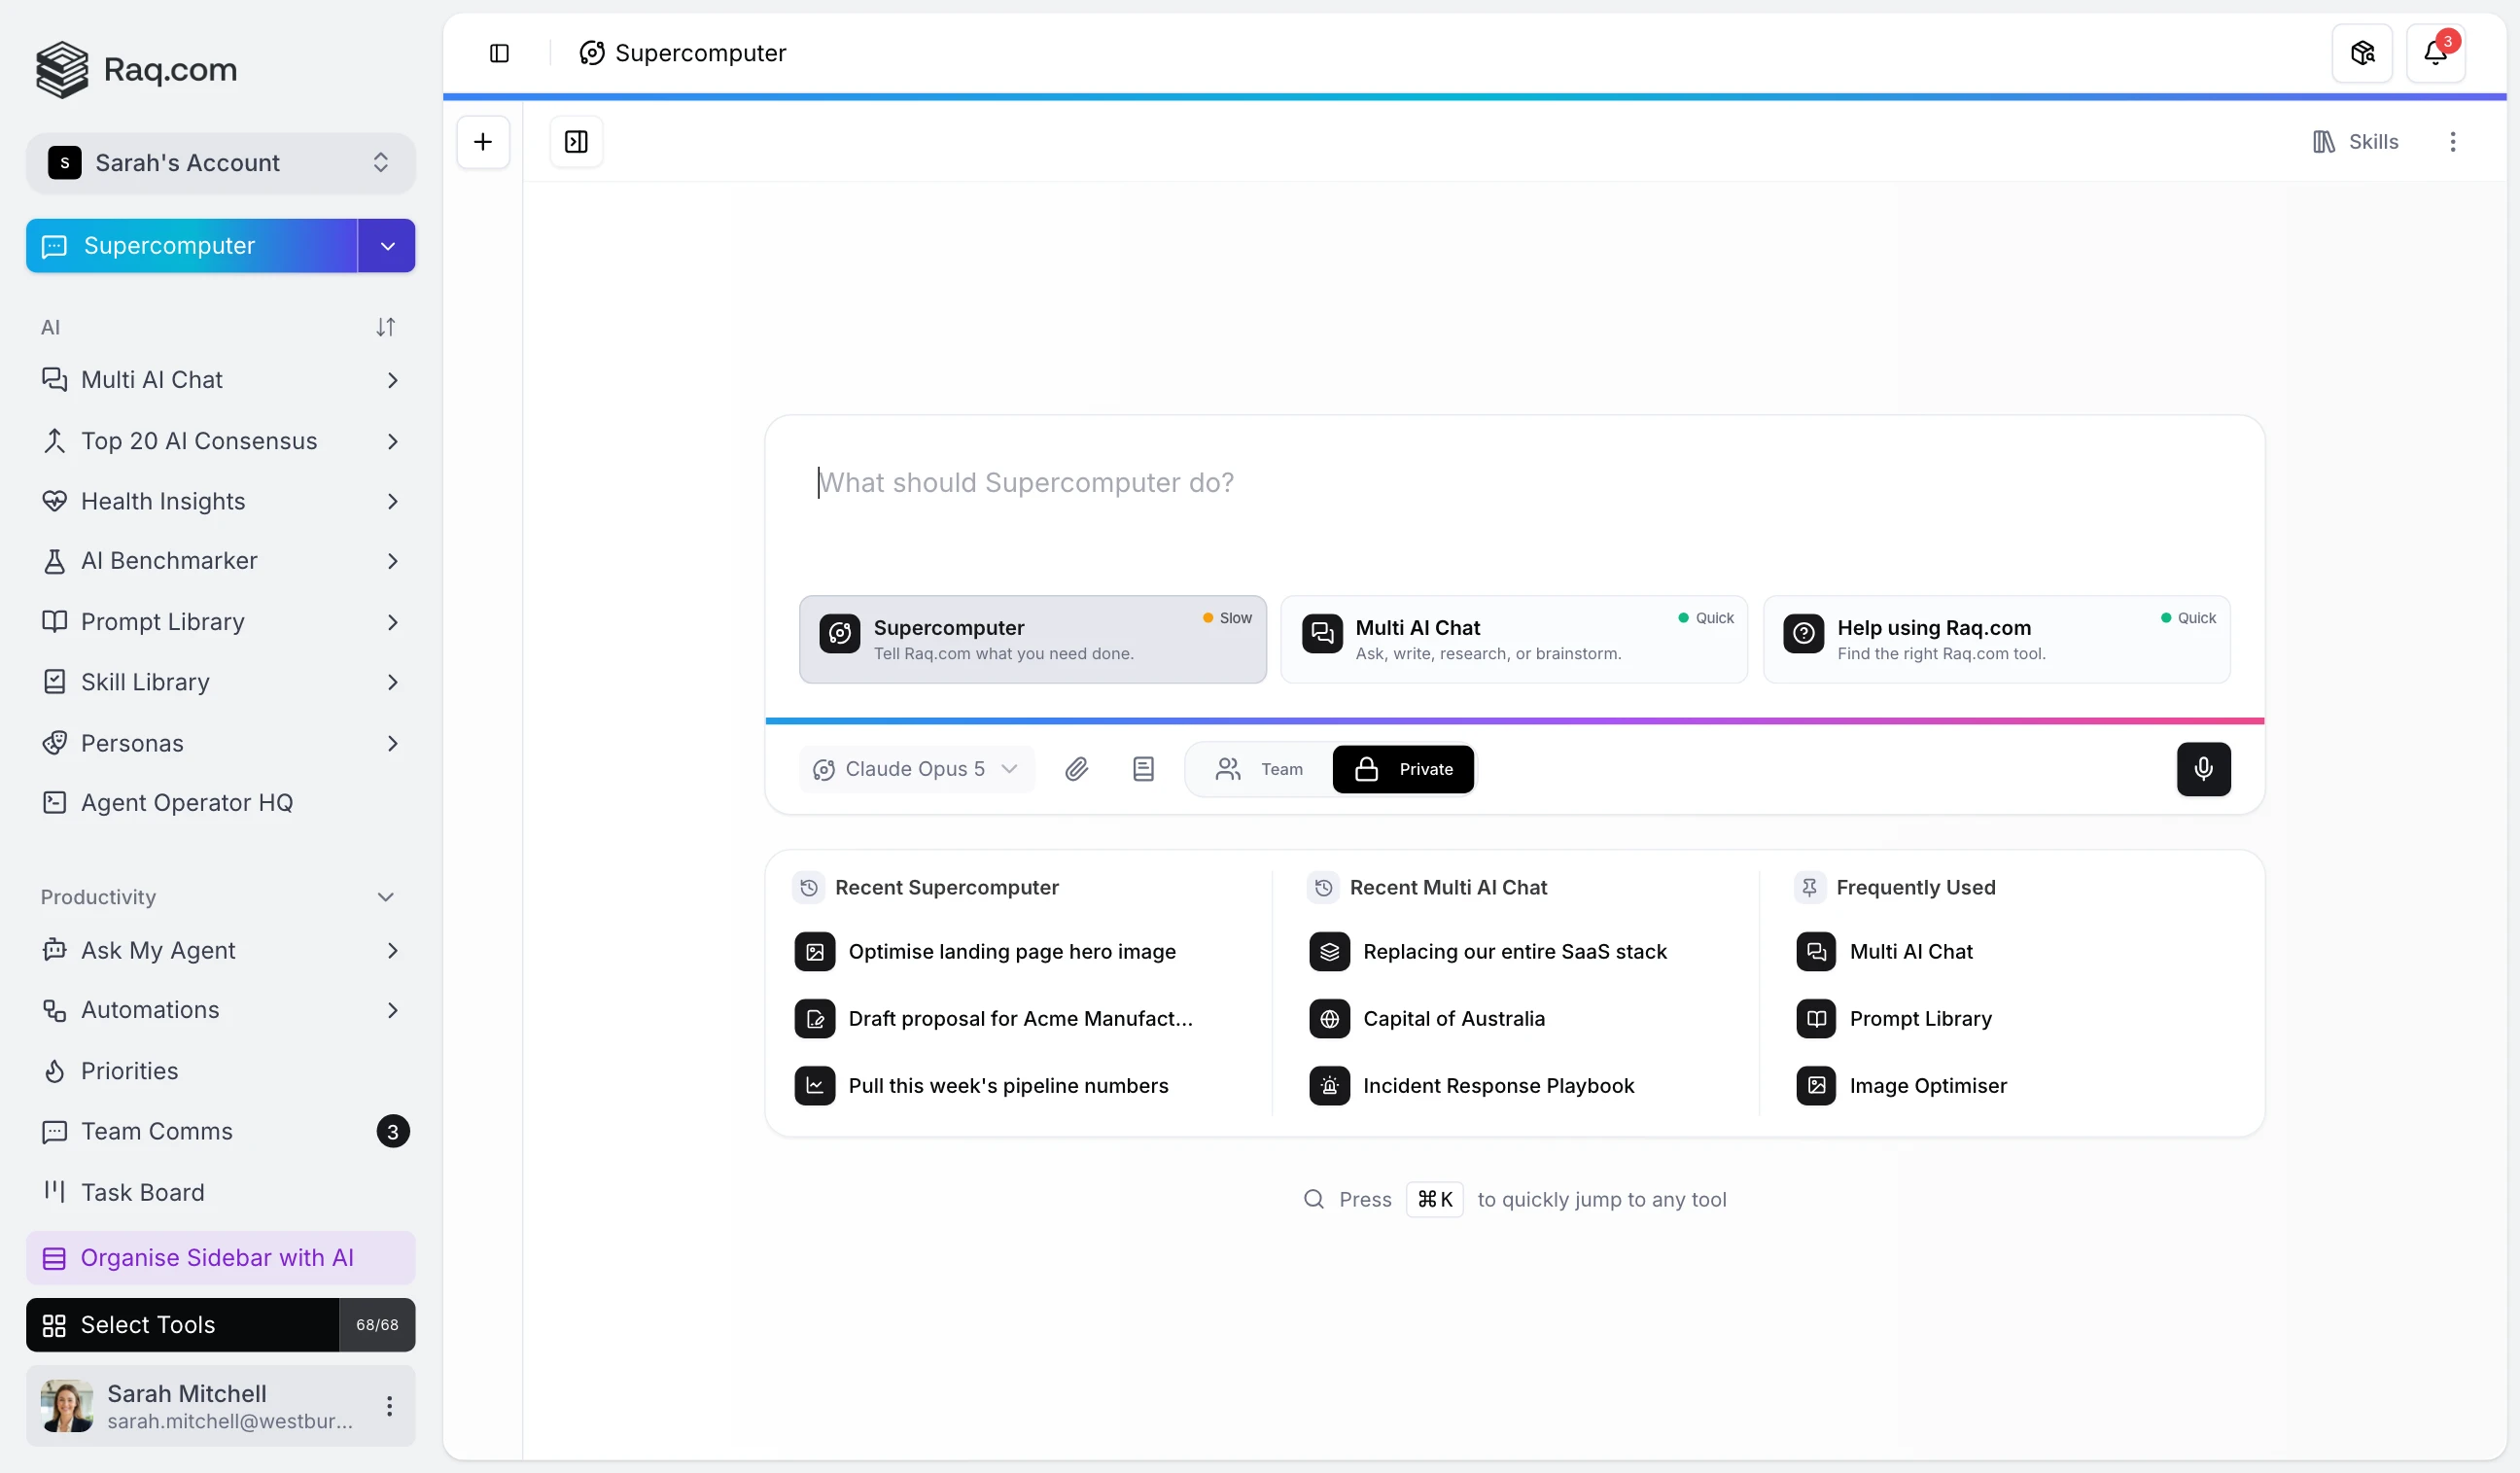Open Automations in sidebar
Image resolution: width=2520 pixels, height=1473 pixels.
pos(220,1010)
